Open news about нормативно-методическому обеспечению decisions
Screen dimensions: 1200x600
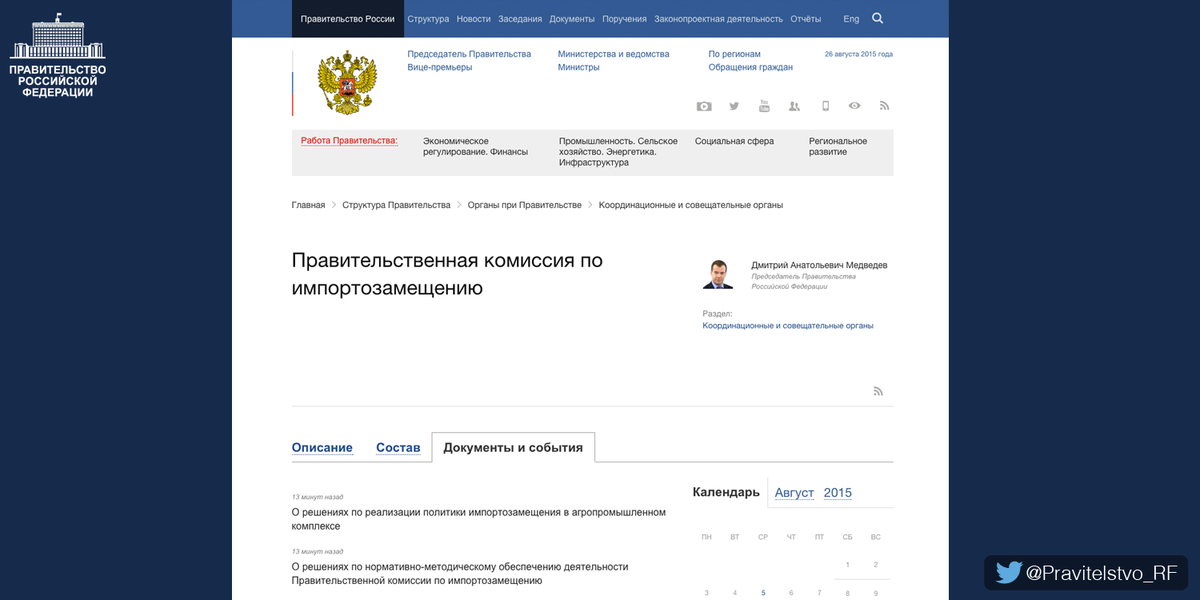(460, 573)
